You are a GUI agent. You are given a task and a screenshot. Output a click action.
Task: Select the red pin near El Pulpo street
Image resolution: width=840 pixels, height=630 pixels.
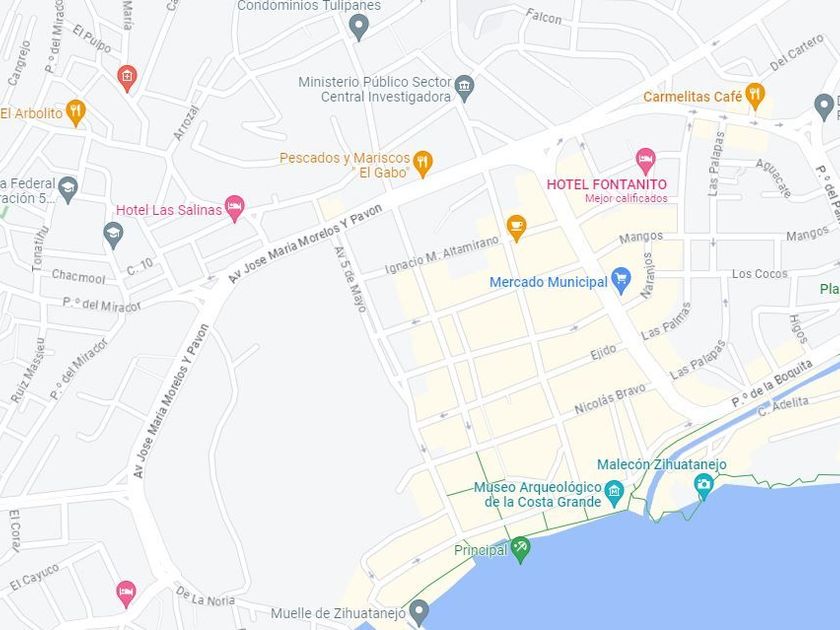pyautogui.click(x=127, y=78)
